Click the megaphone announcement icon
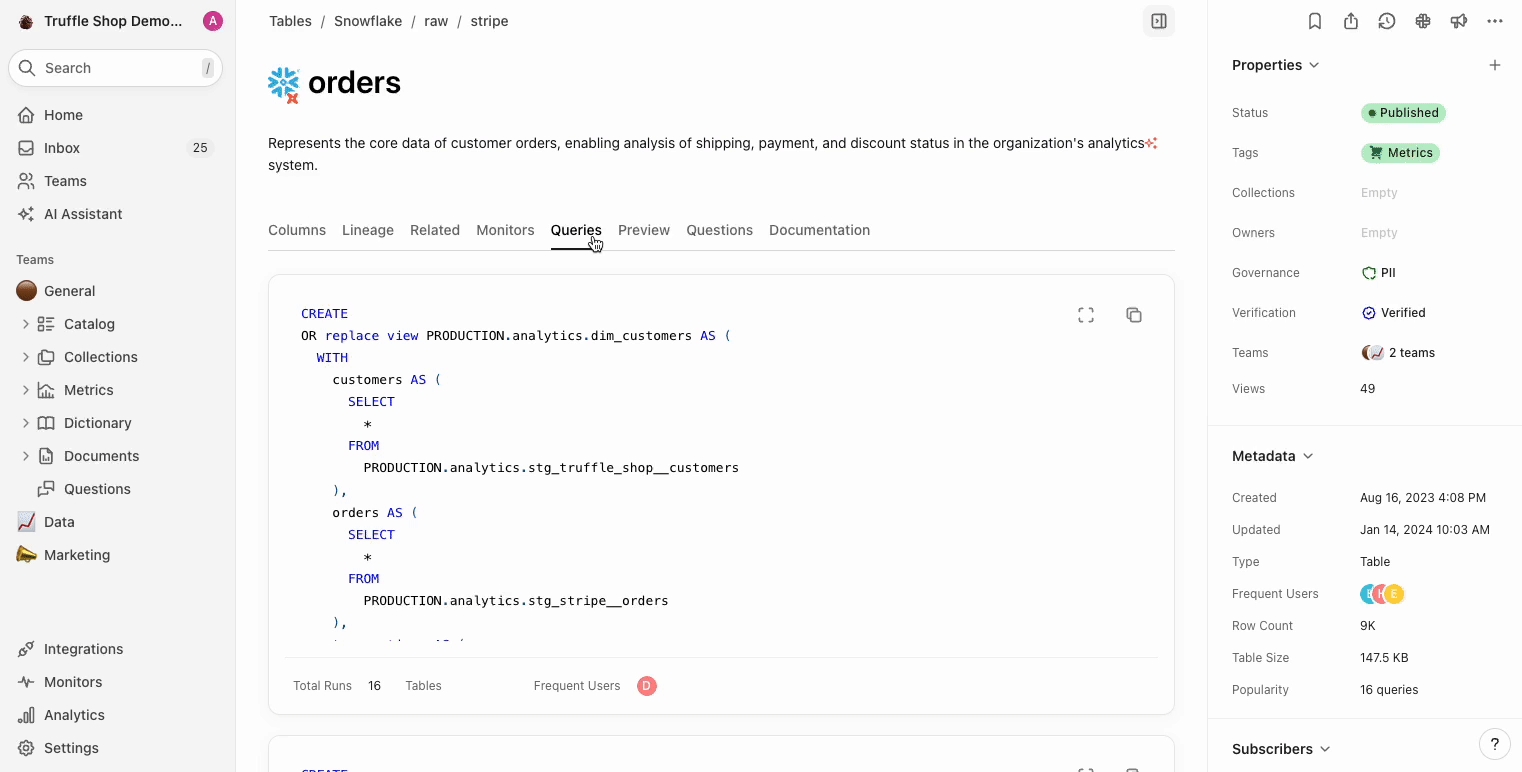Viewport: 1522px width, 772px height. 1459,21
